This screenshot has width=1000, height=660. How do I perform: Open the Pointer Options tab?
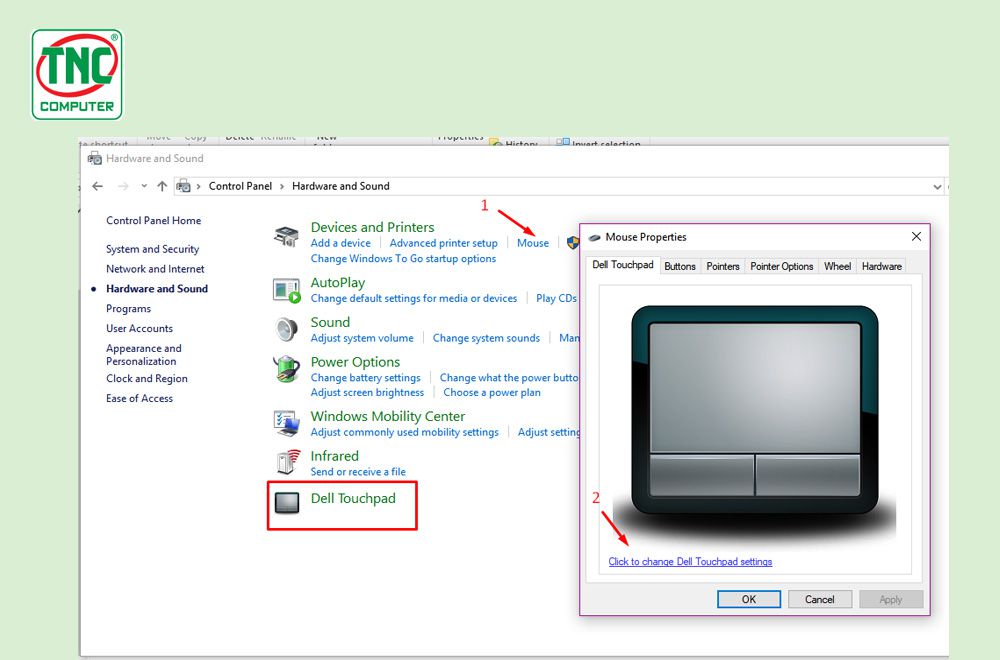pos(781,267)
